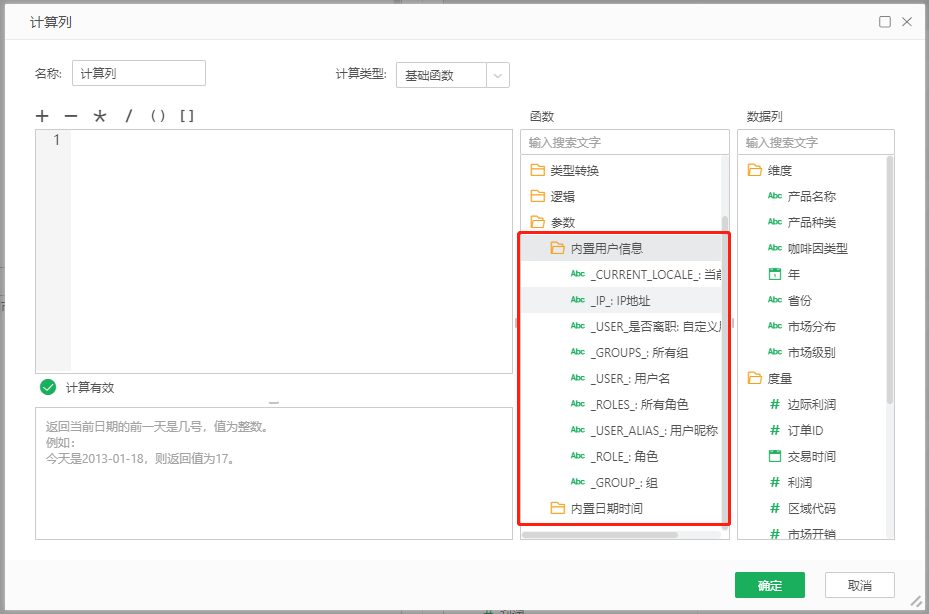This screenshot has height=614, width=929.
Task: Click the description panel collapse handle
Action: (274, 403)
